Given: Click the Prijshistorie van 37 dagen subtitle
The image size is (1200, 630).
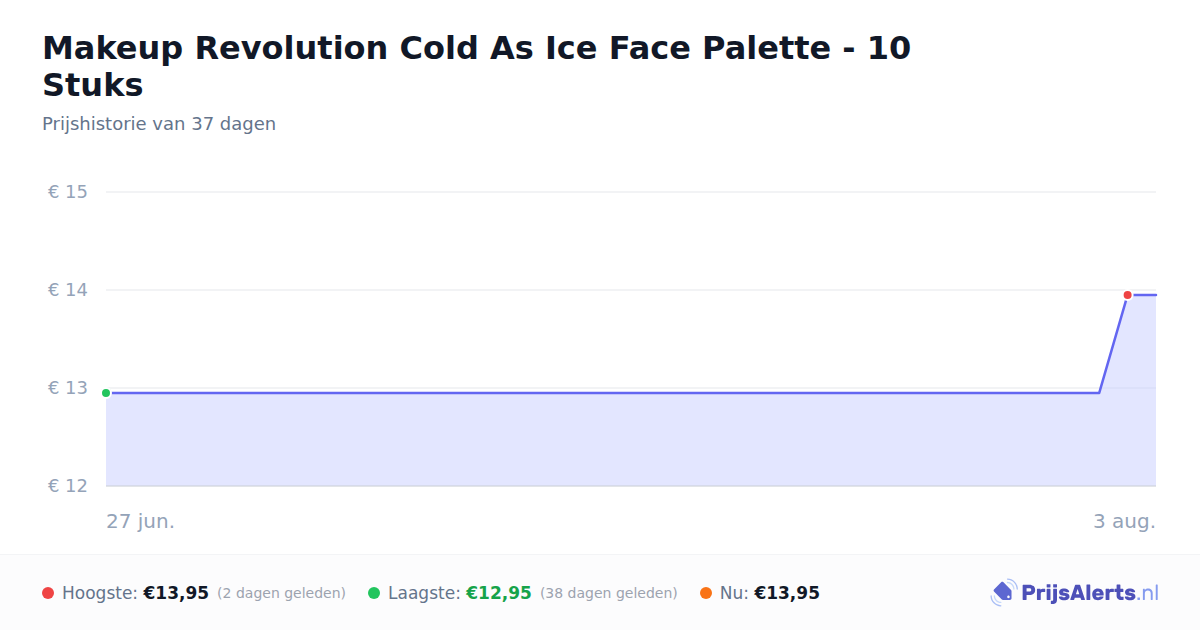Looking at the screenshot, I should (x=159, y=124).
